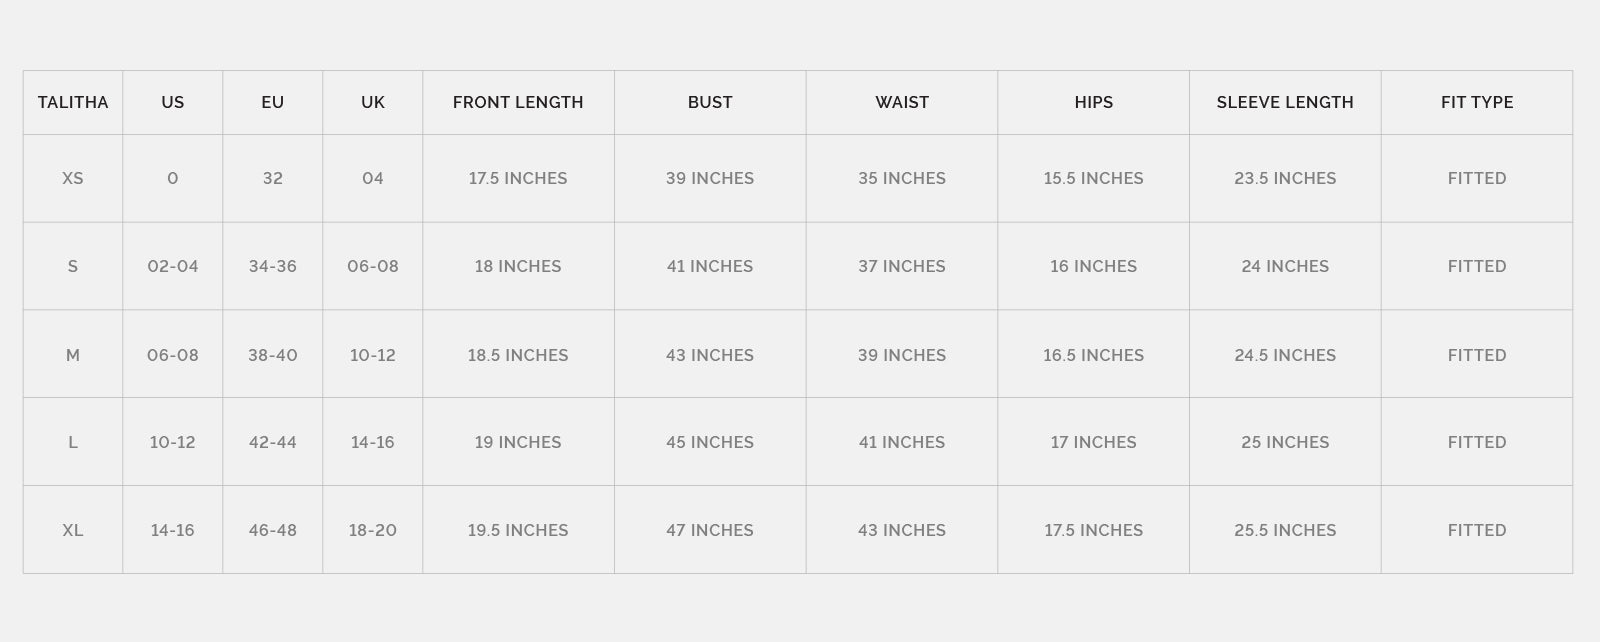Select the FIT TYPE column header
Screen dimensions: 1600x642
click(x=1477, y=102)
